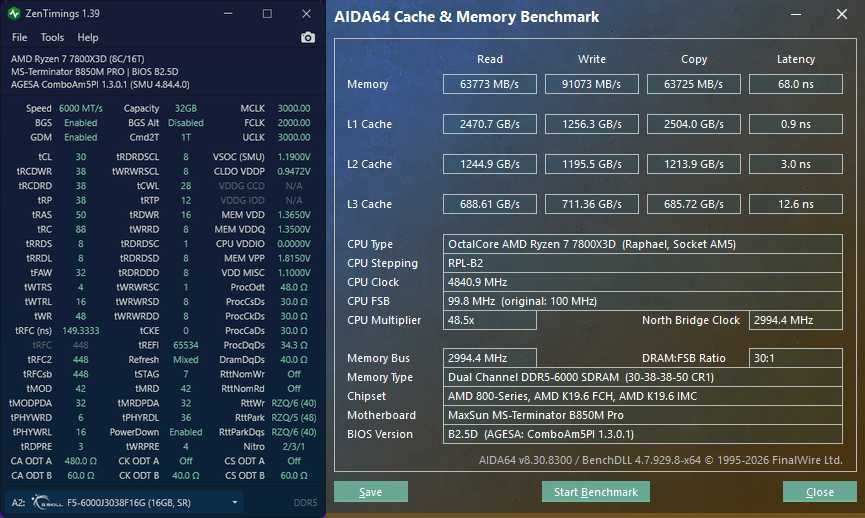This screenshot has height=518, width=865.
Task: Click the L2 Cache Latency 3.0 ns field
Action: 796,164
